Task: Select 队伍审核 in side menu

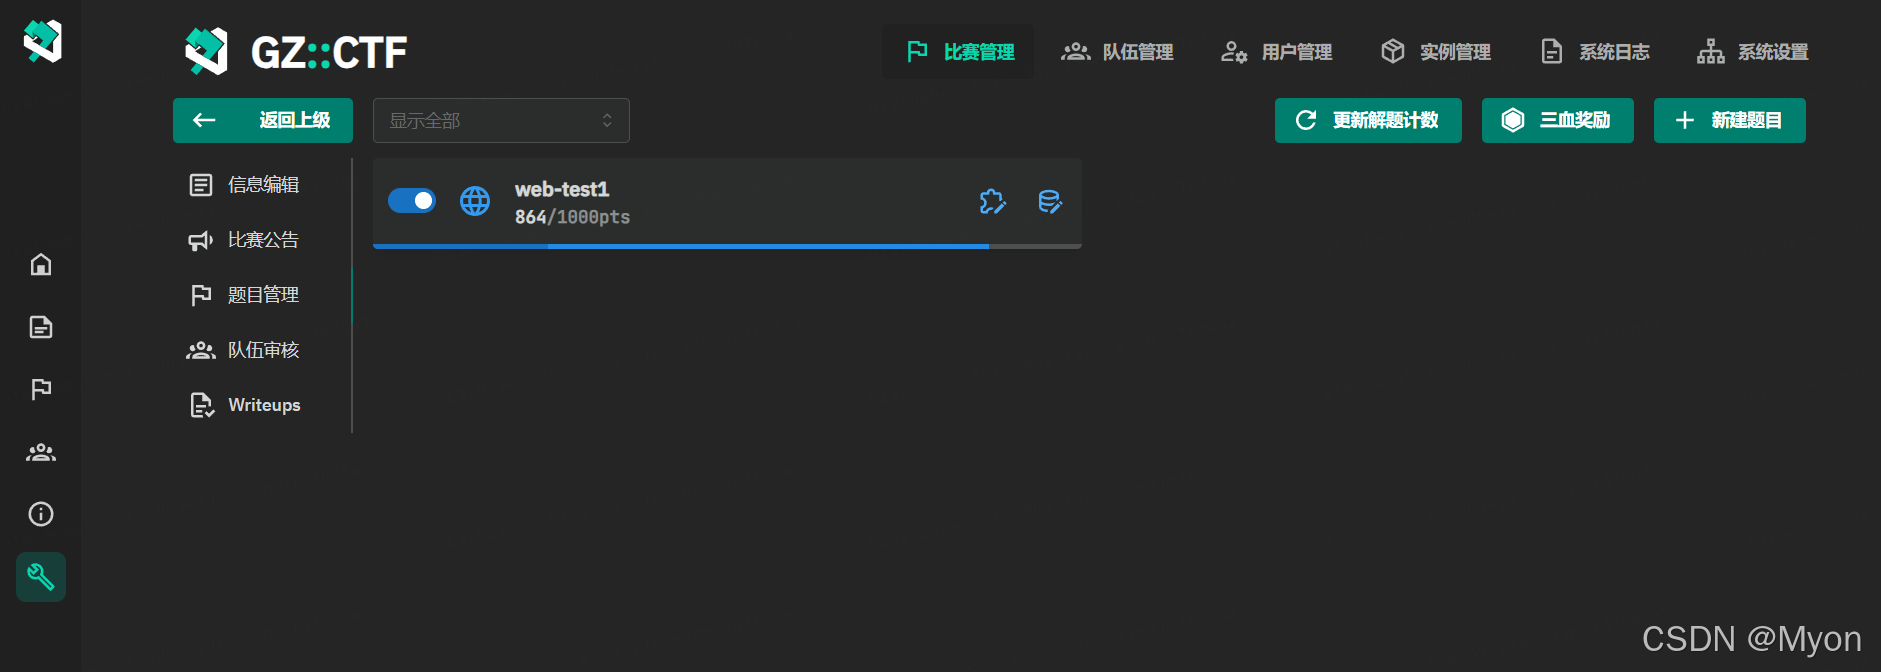Action: 261,350
